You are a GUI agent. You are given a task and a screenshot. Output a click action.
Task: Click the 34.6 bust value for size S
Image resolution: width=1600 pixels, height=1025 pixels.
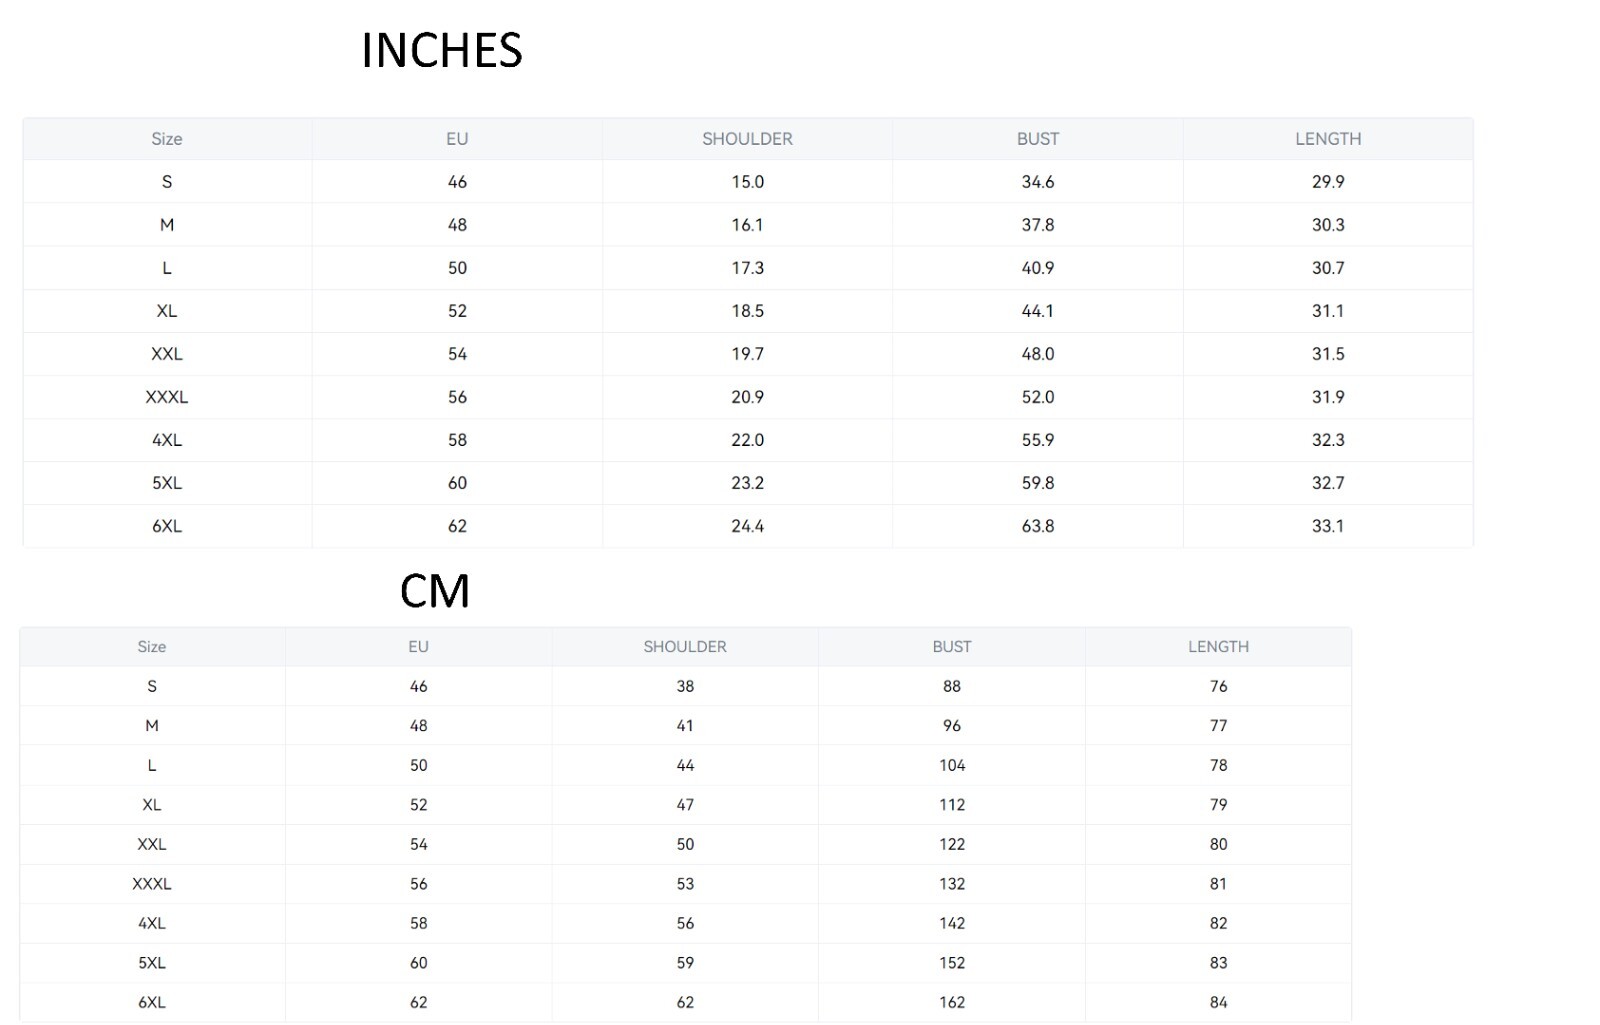tap(1037, 182)
